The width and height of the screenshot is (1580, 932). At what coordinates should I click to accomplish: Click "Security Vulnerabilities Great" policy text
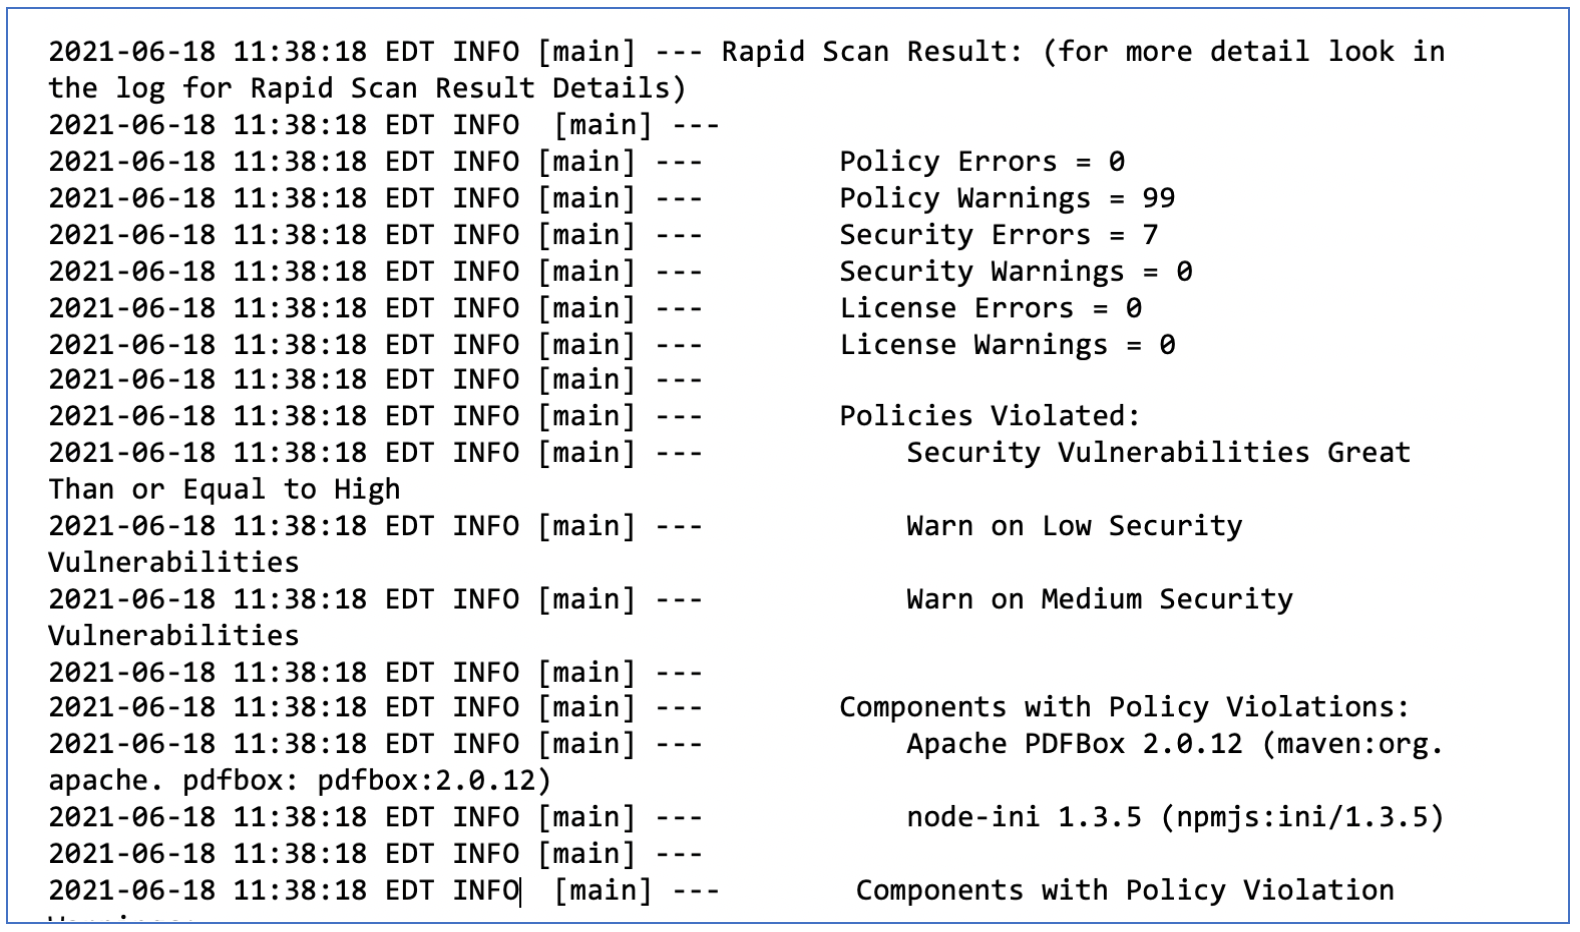click(x=1157, y=452)
